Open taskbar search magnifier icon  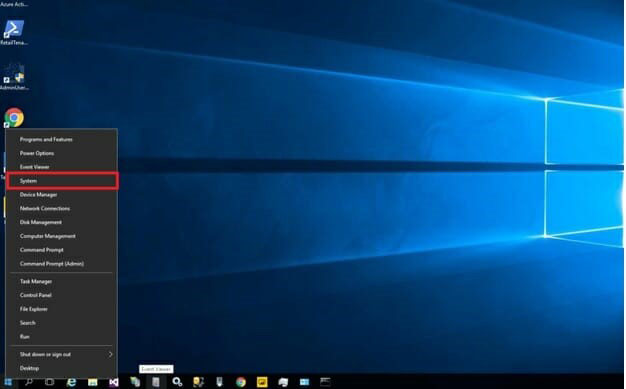tap(29, 382)
